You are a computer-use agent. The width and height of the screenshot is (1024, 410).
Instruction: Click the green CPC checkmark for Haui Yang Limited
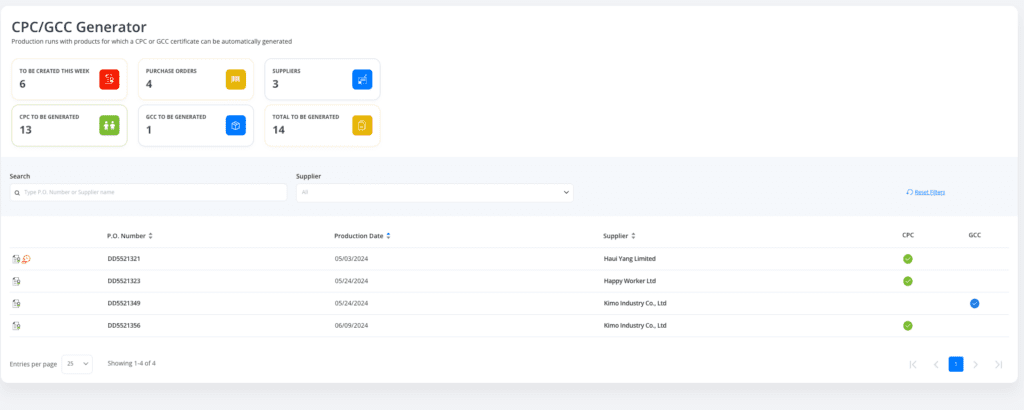coord(908,259)
